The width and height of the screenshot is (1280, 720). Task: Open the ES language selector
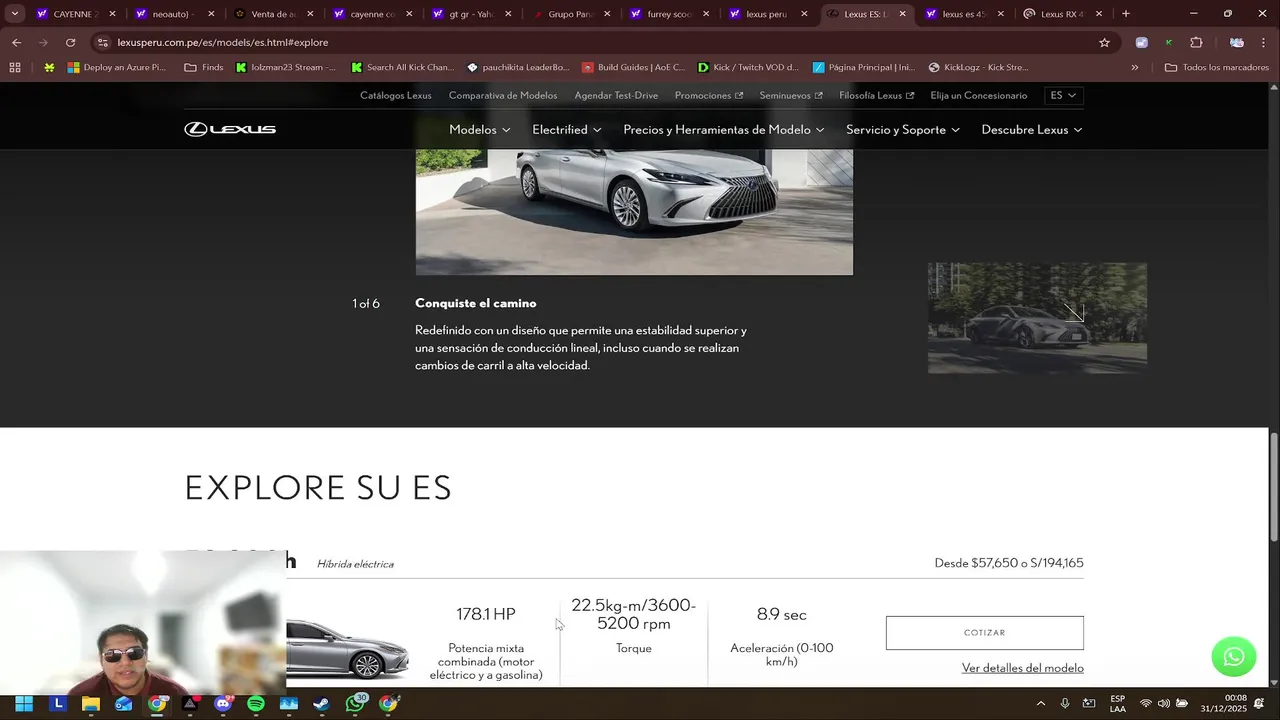1063,95
